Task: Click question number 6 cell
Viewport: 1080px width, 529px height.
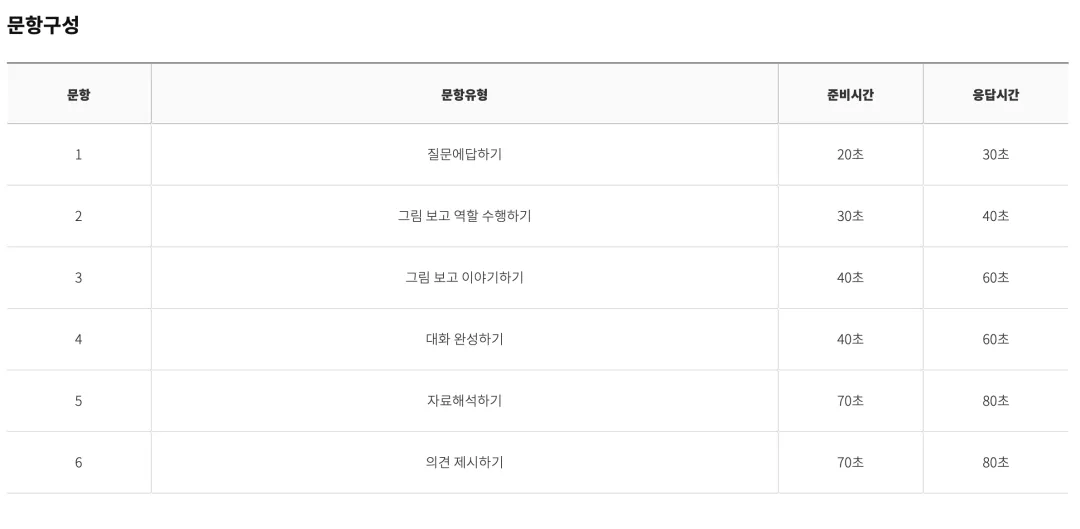Action: point(79,462)
